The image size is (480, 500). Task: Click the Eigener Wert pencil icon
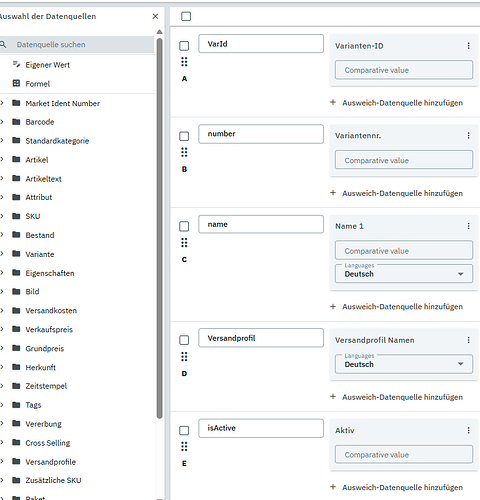16,64
